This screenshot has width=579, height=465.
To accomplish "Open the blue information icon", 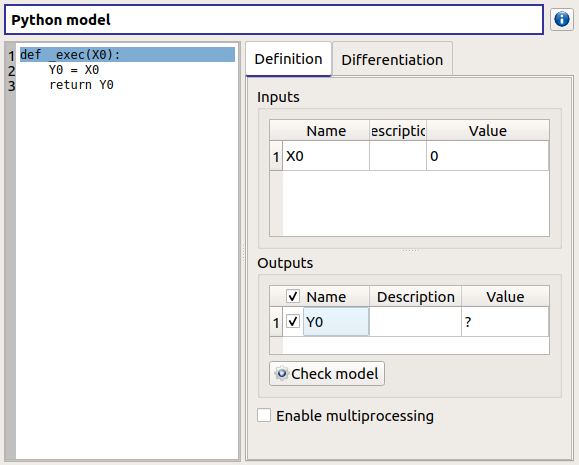I will click(x=562, y=19).
